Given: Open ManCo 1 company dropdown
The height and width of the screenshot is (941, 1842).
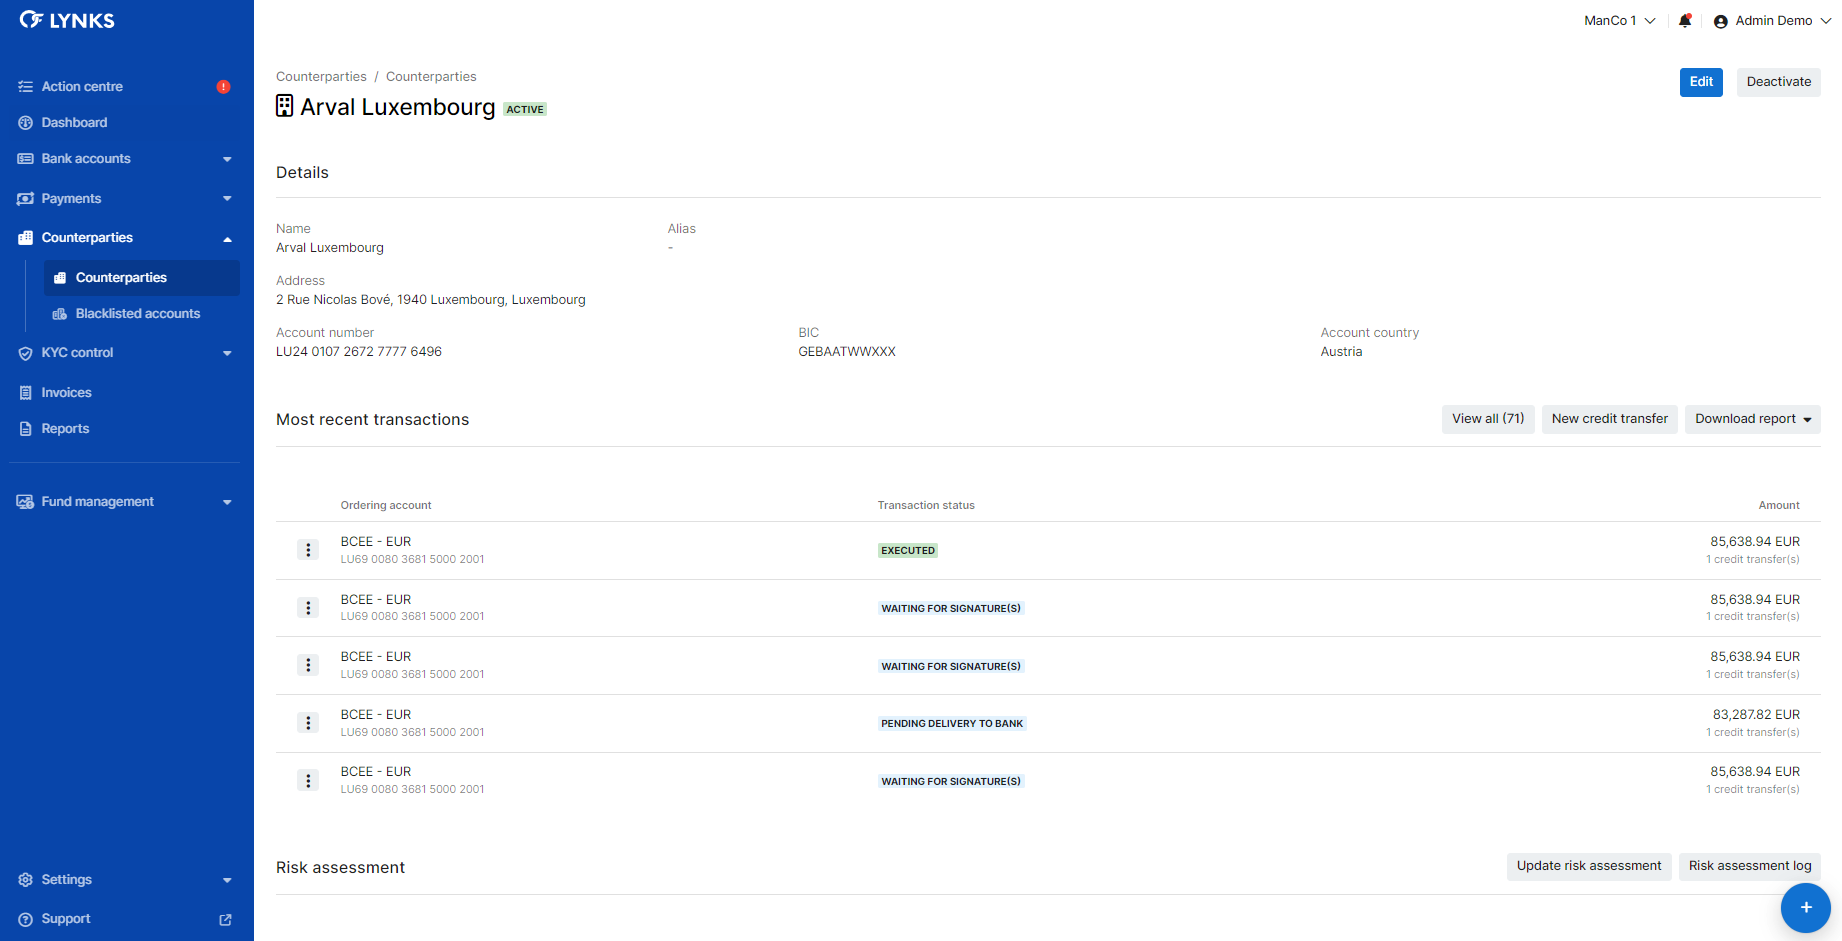Looking at the screenshot, I should tap(1620, 21).
